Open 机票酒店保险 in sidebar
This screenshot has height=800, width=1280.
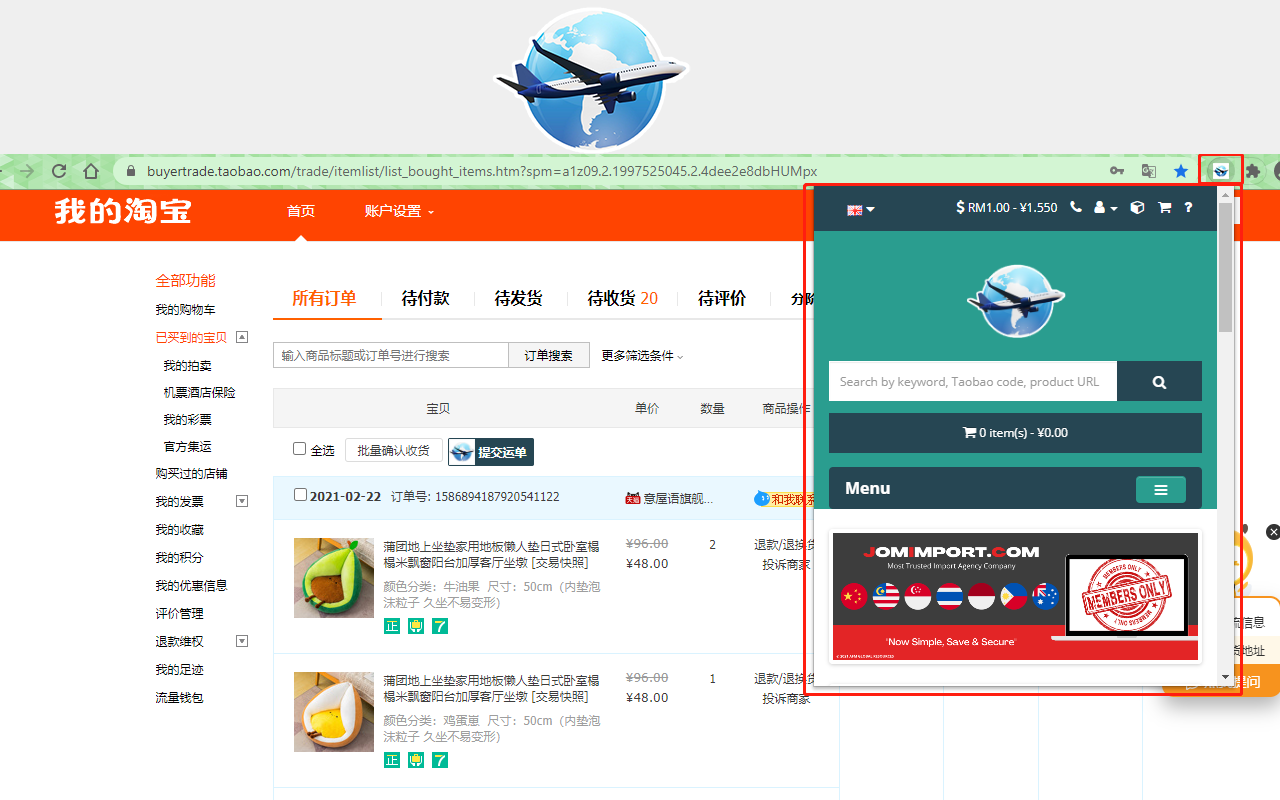199,393
